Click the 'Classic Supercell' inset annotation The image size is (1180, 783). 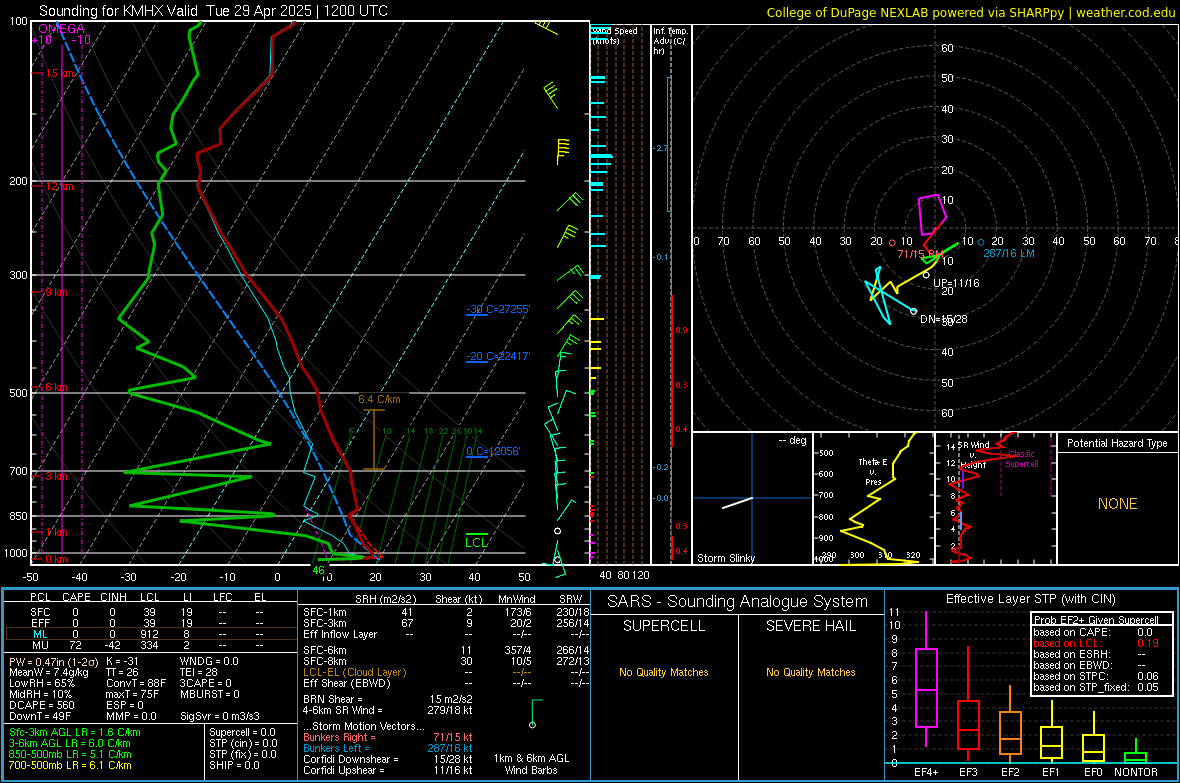(x=1021, y=459)
